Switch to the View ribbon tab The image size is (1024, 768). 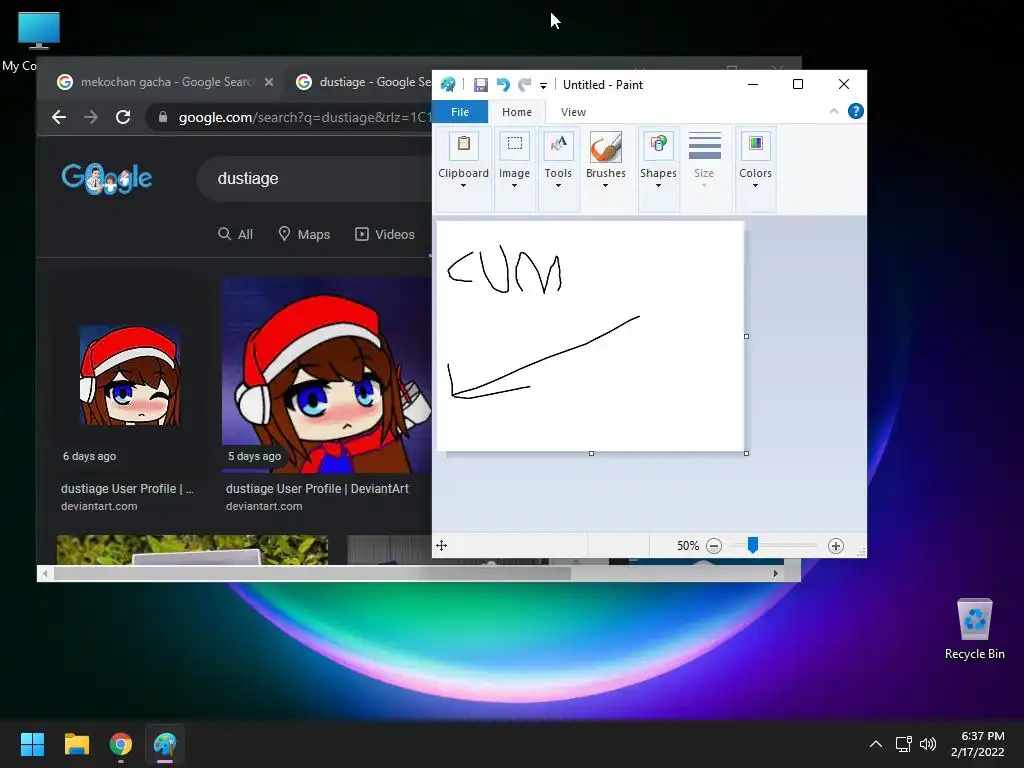(x=573, y=112)
